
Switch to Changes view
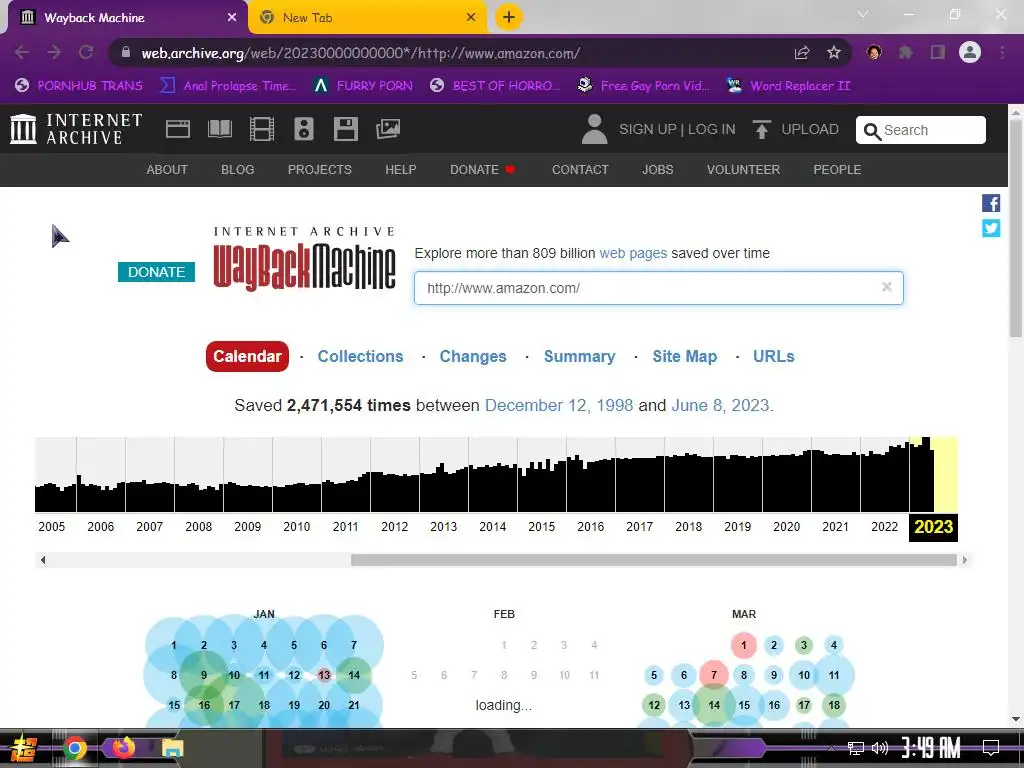(473, 356)
